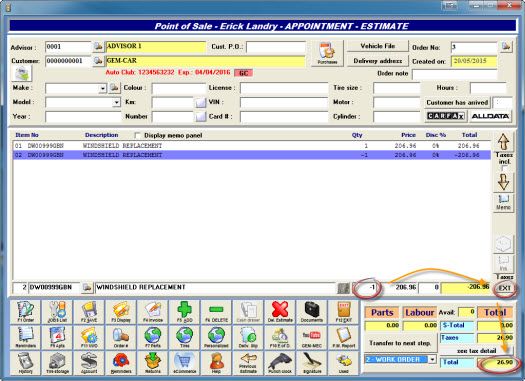Tick Display memo panel checkbox
The width and height of the screenshot is (525, 381).
(x=137, y=135)
